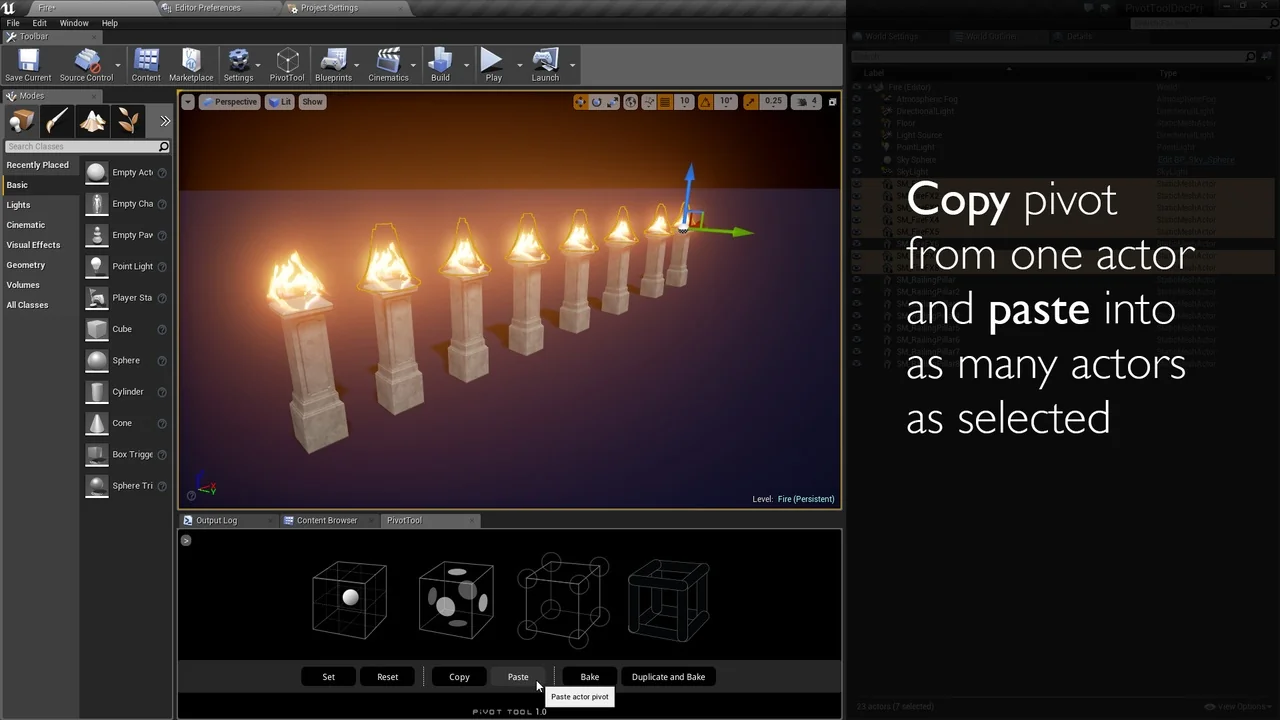Click the Build toolbar icon
The image size is (1280, 720).
[x=440, y=63]
